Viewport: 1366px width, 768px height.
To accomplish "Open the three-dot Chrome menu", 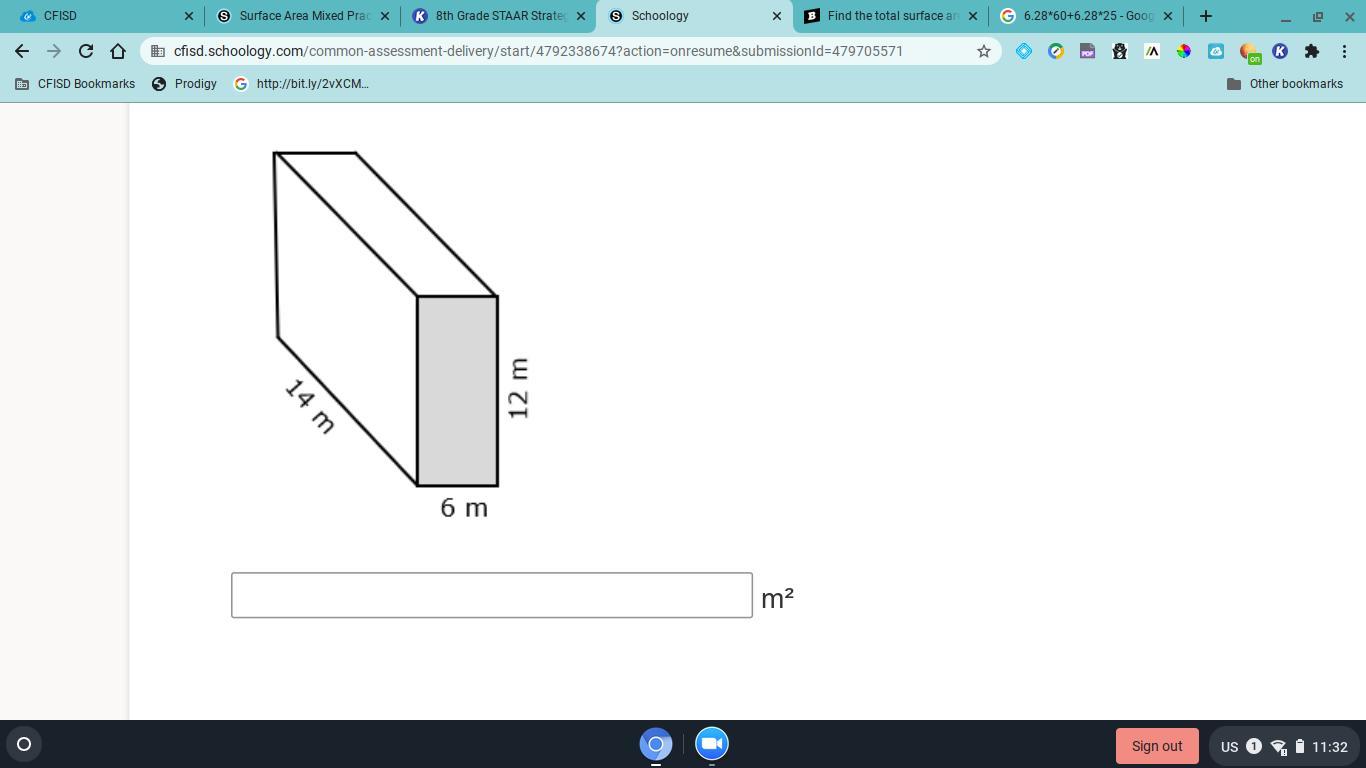I will point(1345,51).
